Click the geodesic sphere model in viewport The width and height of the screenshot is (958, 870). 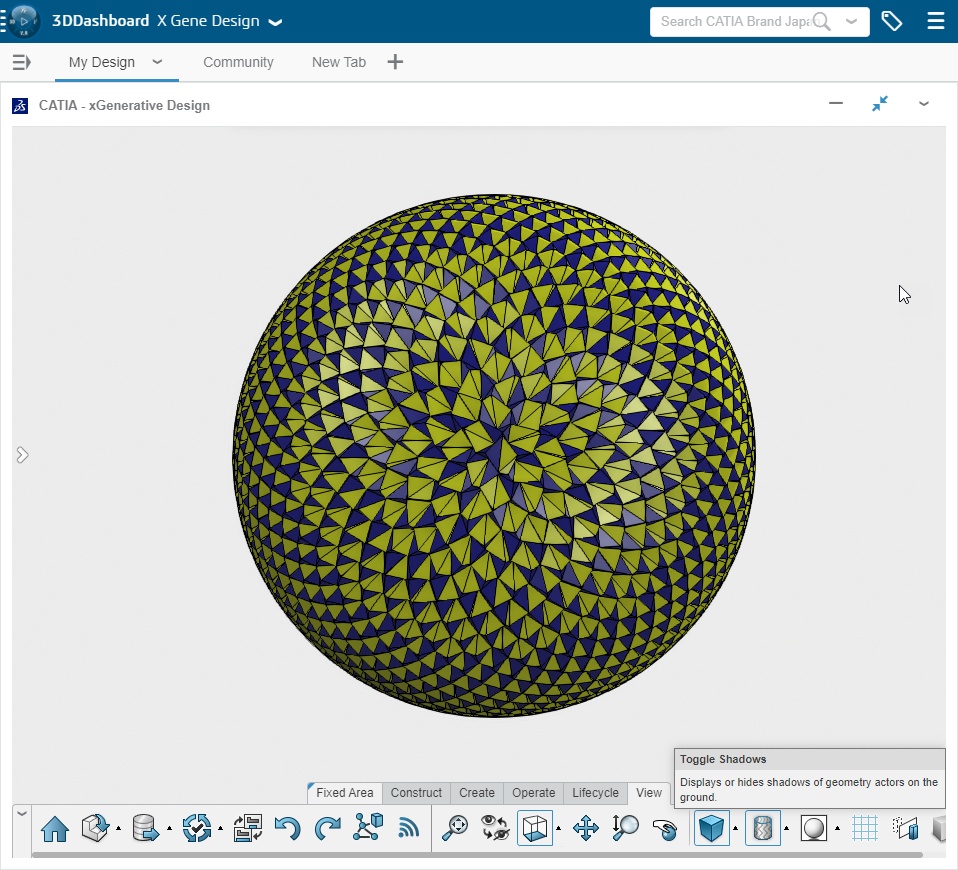494,456
